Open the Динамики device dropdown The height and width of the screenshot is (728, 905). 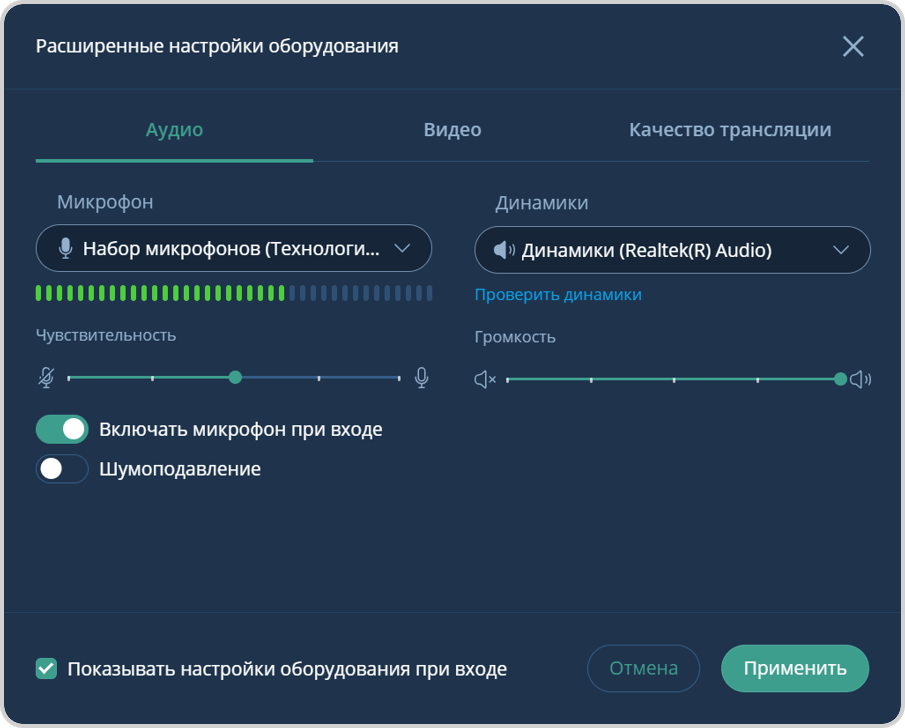coord(672,249)
